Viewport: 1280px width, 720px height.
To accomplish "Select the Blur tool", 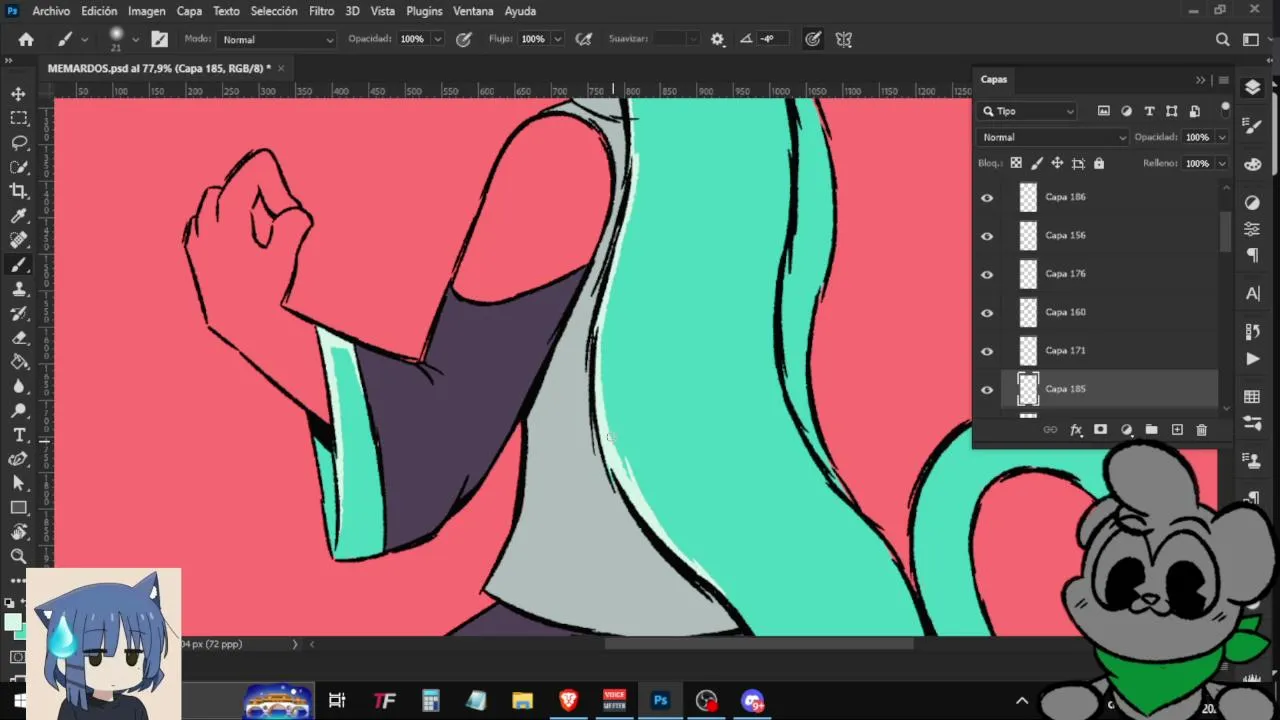I will point(18,386).
